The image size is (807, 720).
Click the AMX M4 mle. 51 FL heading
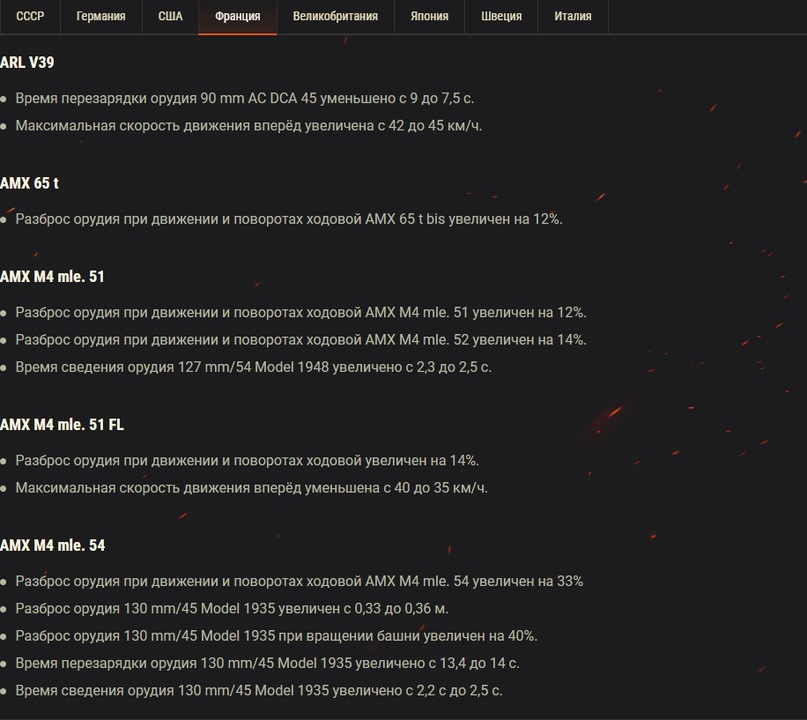coord(62,425)
